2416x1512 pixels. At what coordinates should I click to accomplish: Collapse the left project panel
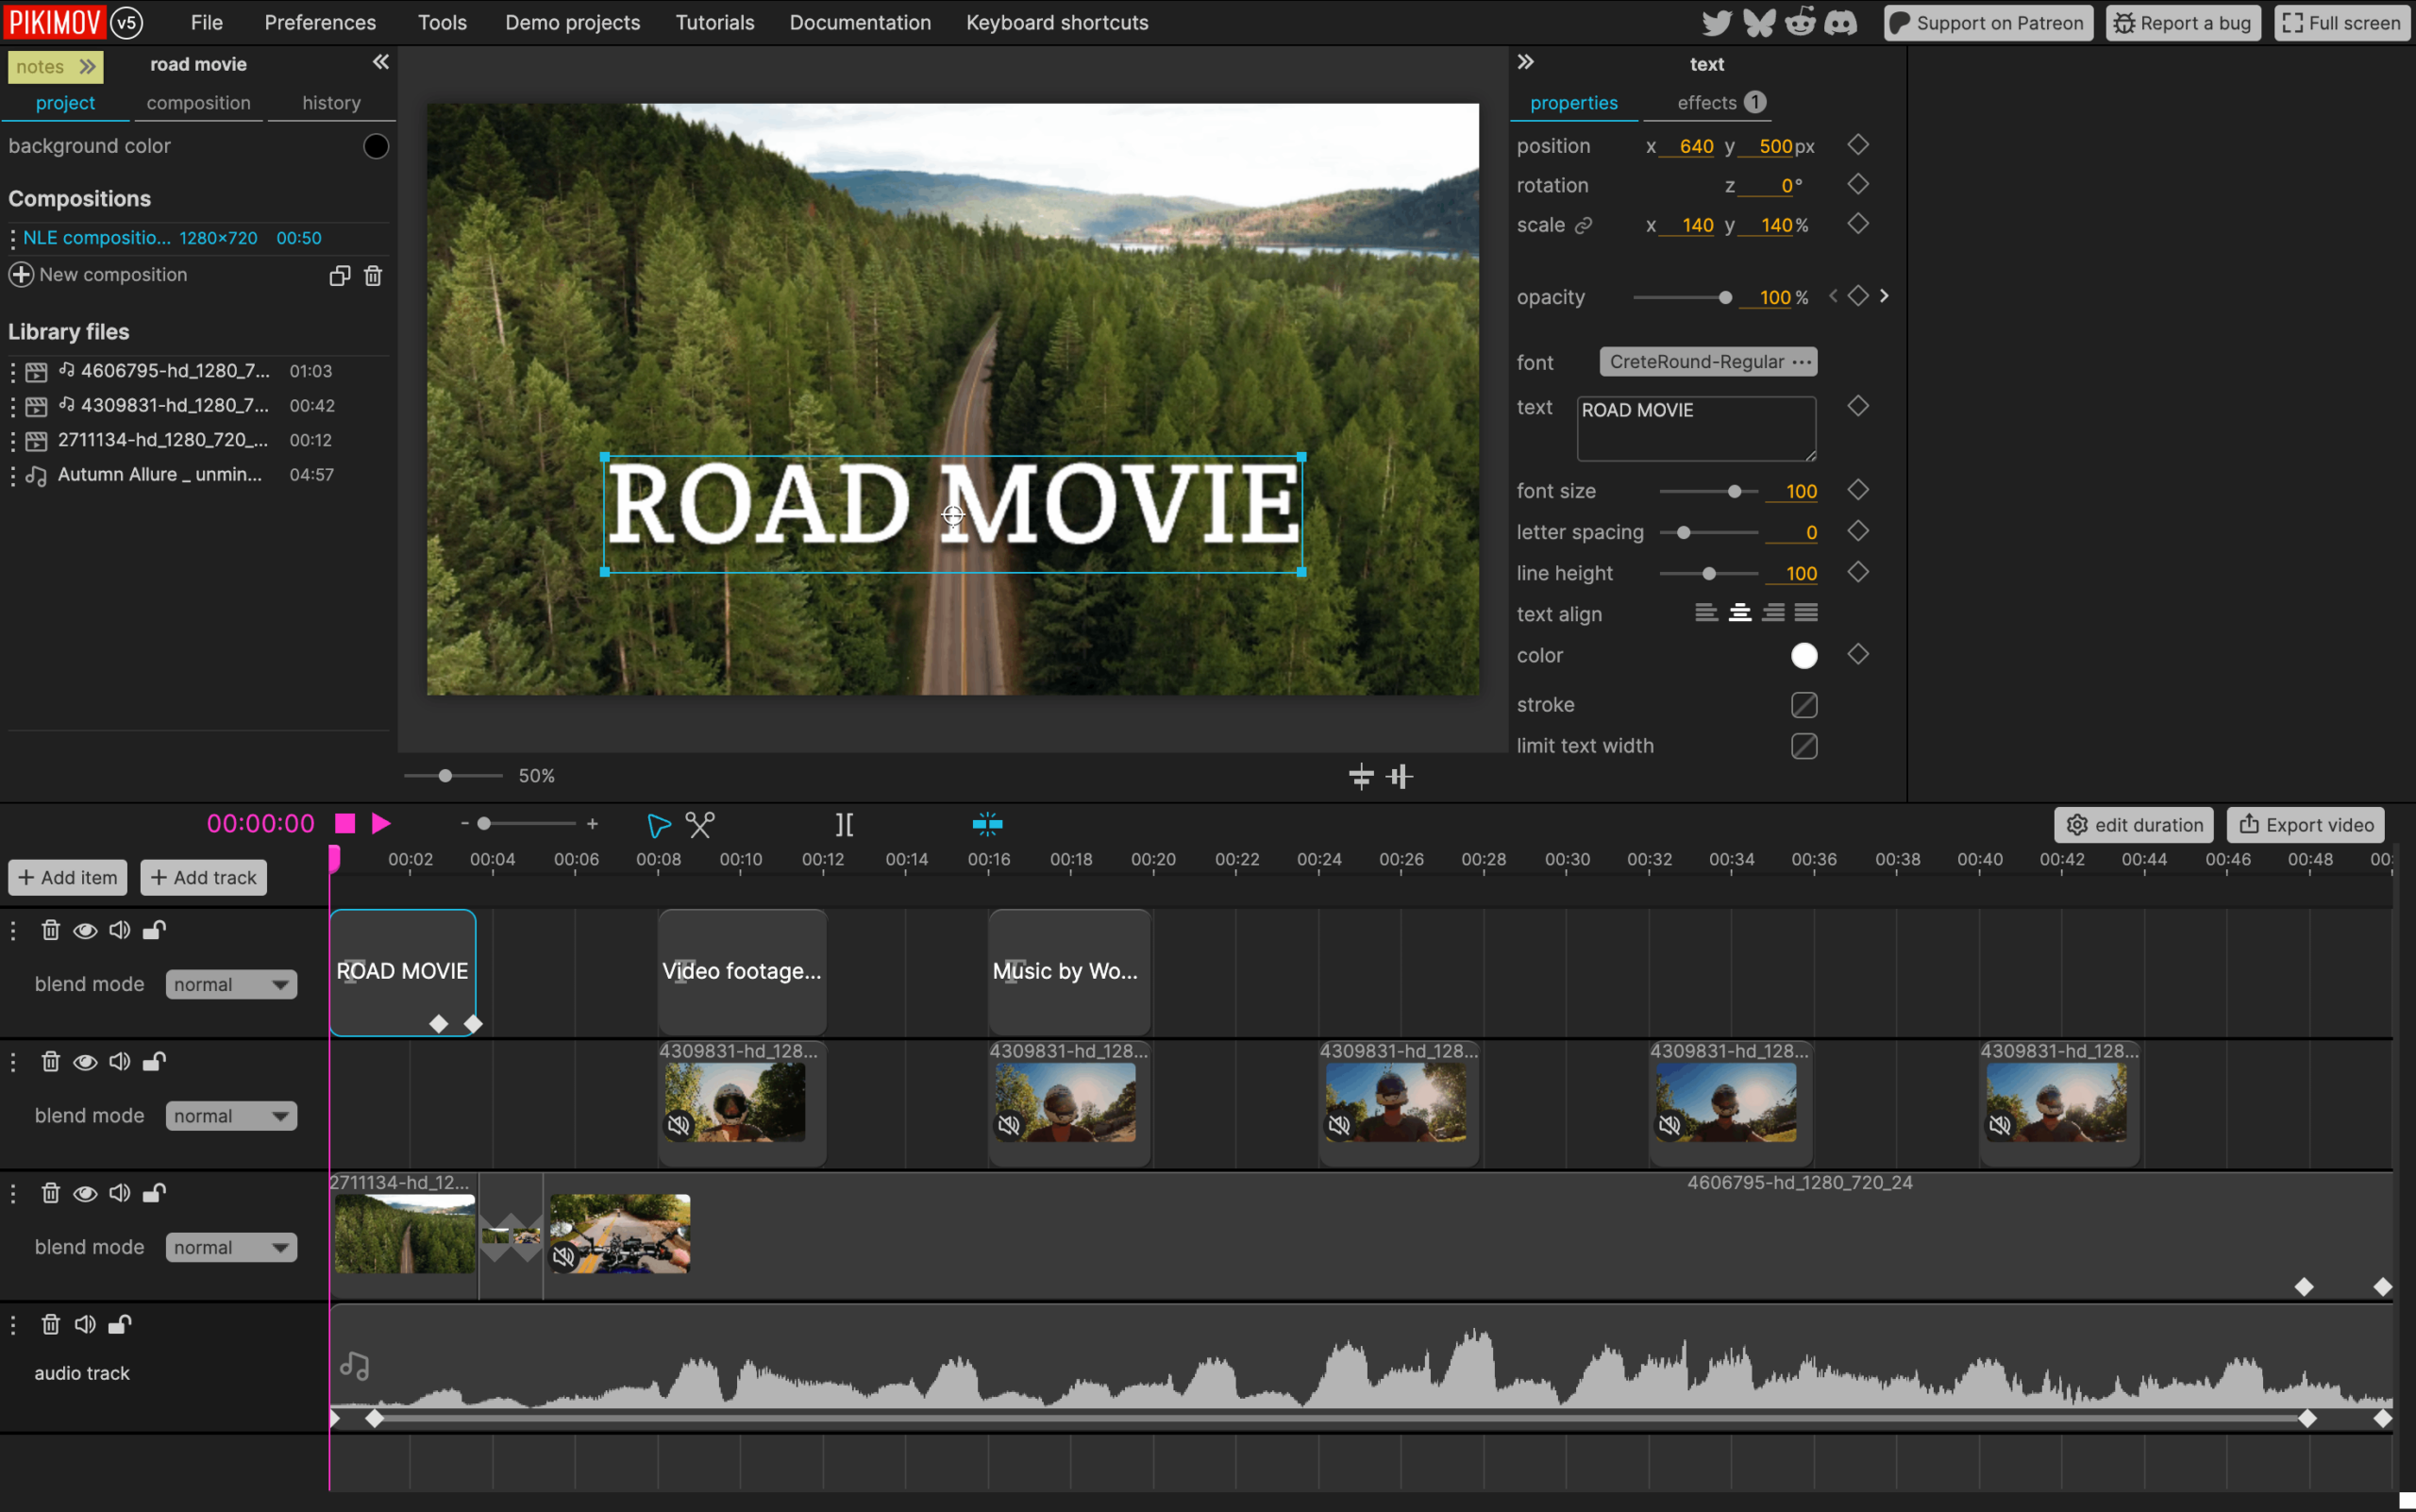coord(380,63)
